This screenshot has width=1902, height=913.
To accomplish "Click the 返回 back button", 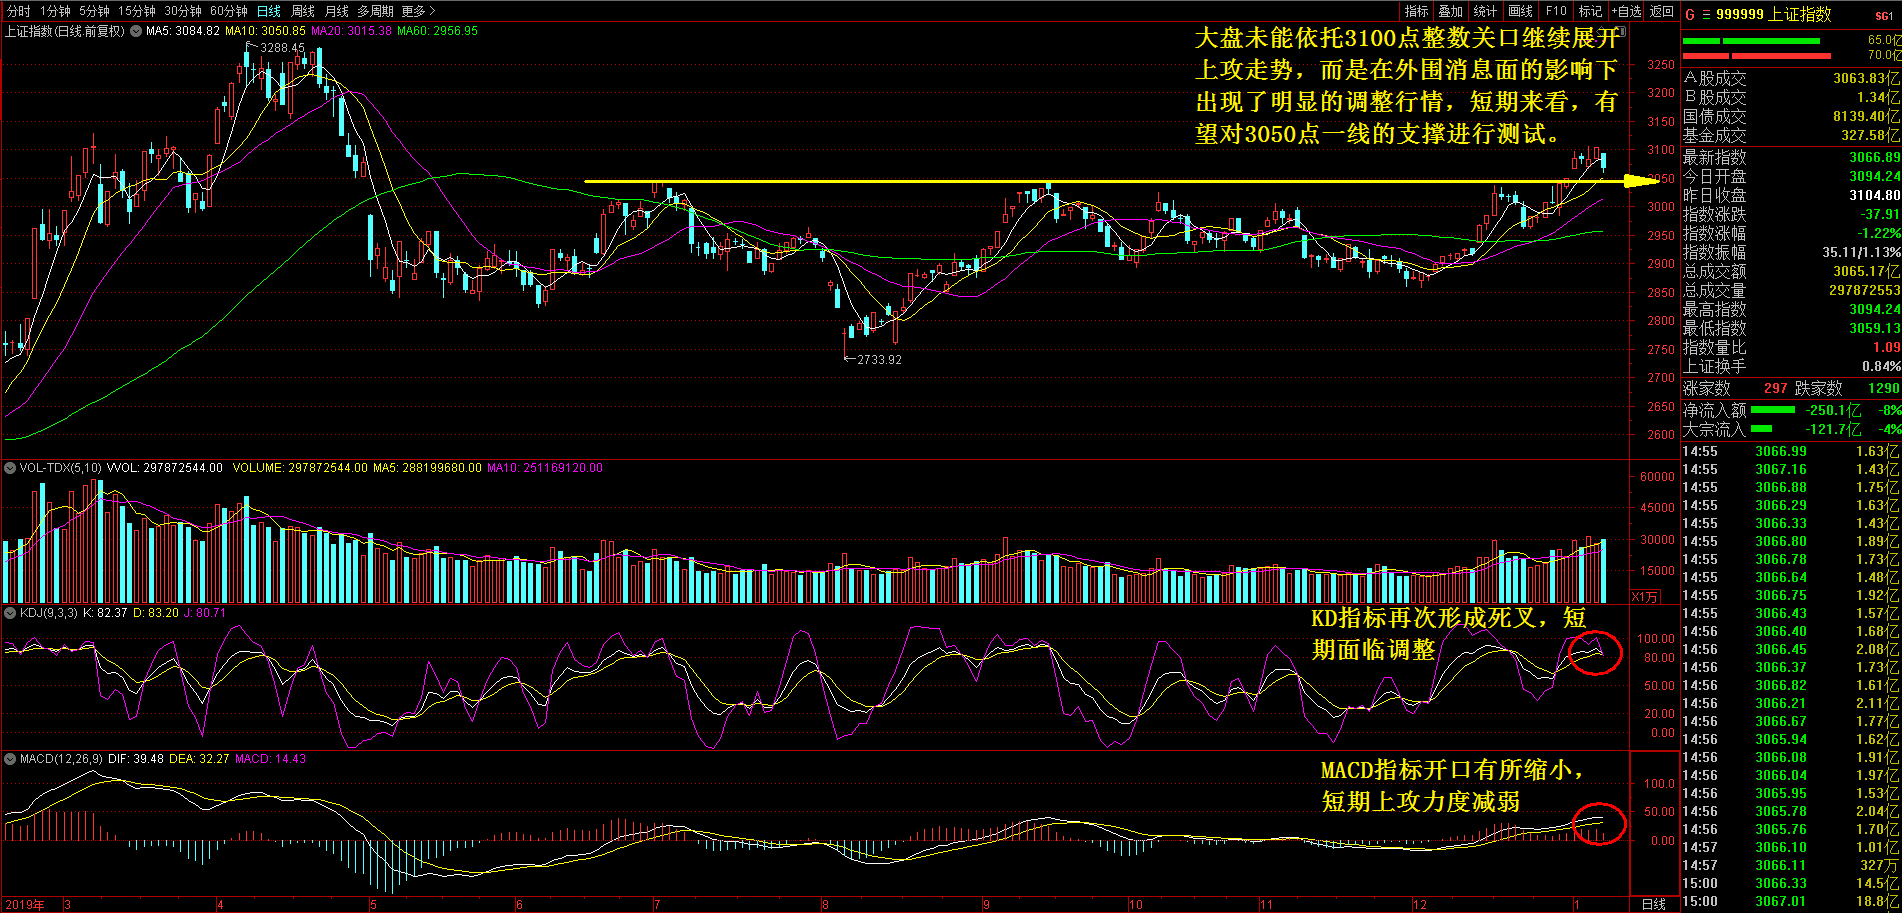I will 1661,11.
